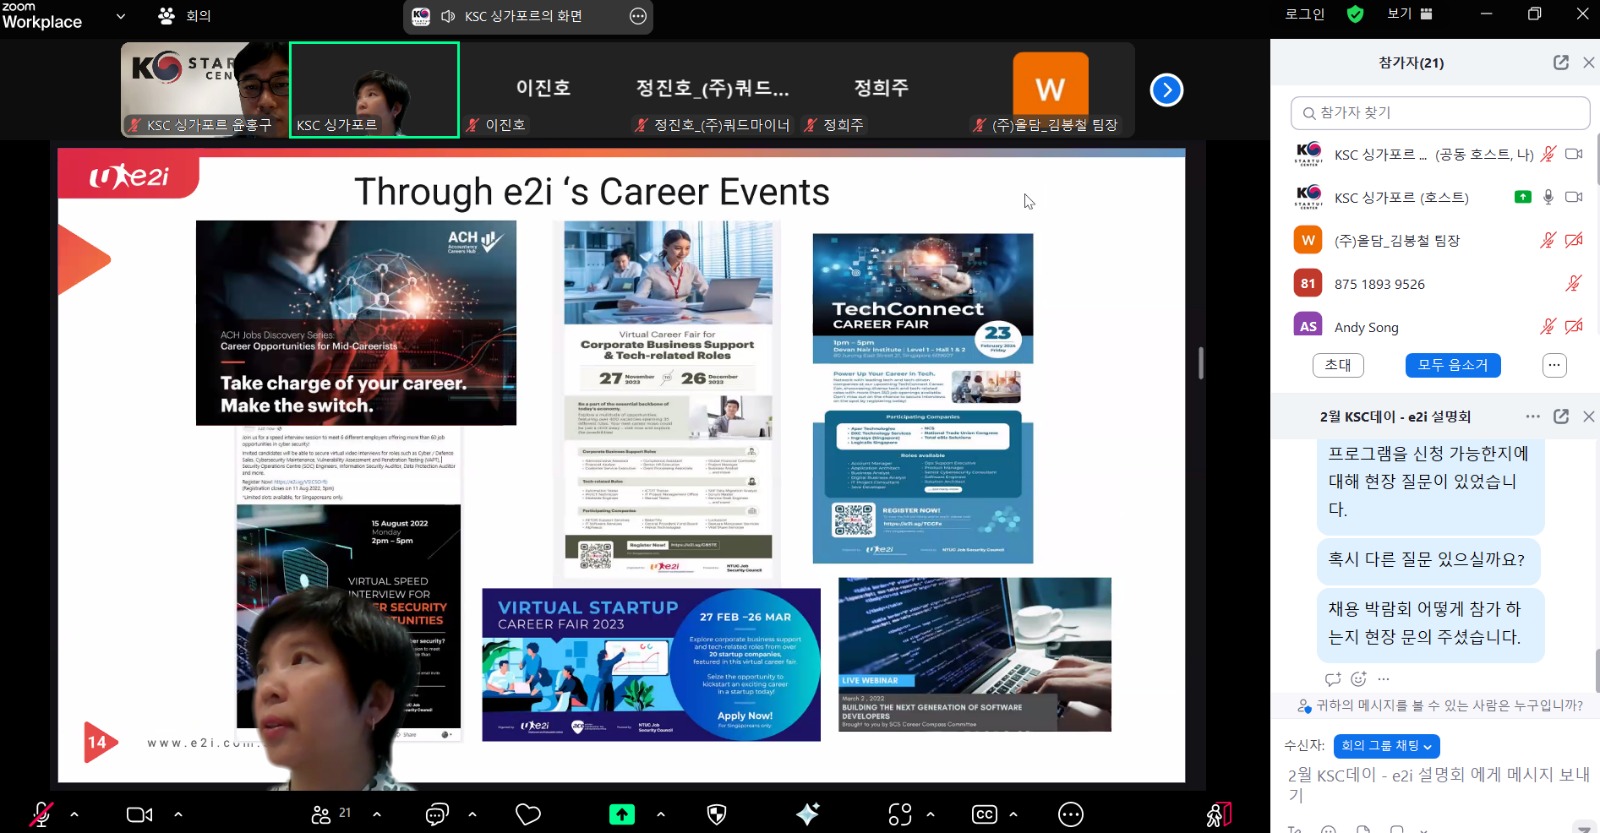Toggle the chat panel icon in toolbar

click(437, 815)
